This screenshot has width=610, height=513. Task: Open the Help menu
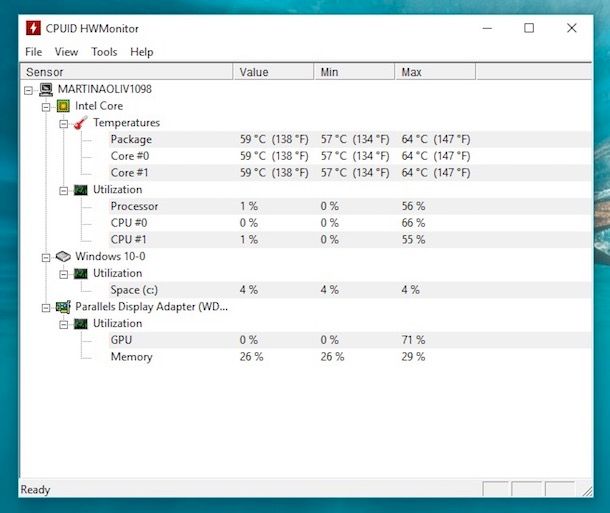142,52
